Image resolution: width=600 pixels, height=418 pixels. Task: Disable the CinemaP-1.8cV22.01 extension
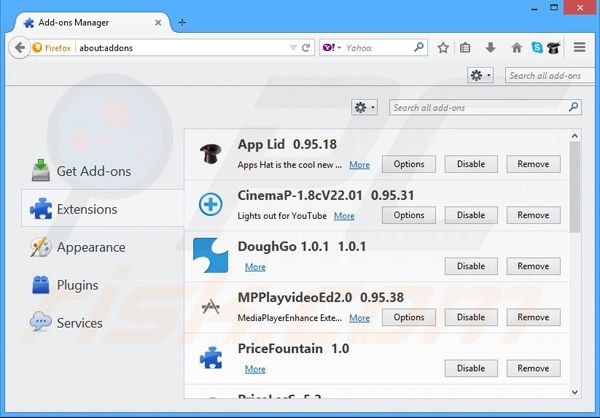471,215
